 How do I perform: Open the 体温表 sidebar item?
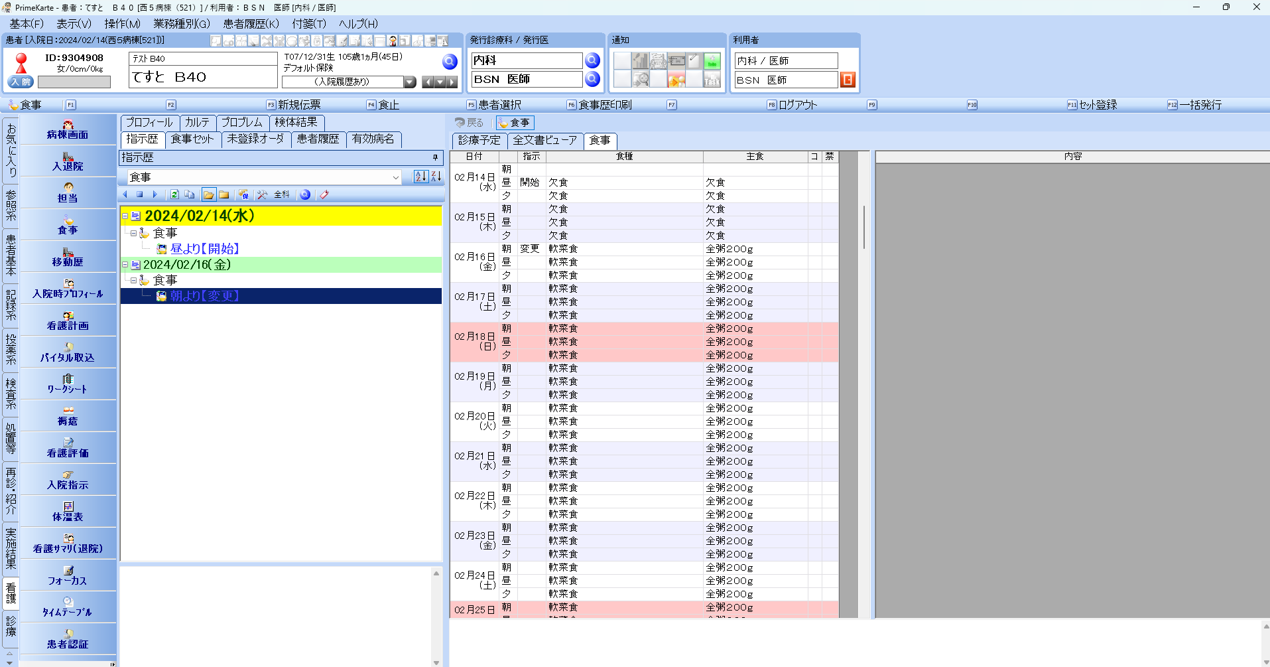tap(67, 514)
